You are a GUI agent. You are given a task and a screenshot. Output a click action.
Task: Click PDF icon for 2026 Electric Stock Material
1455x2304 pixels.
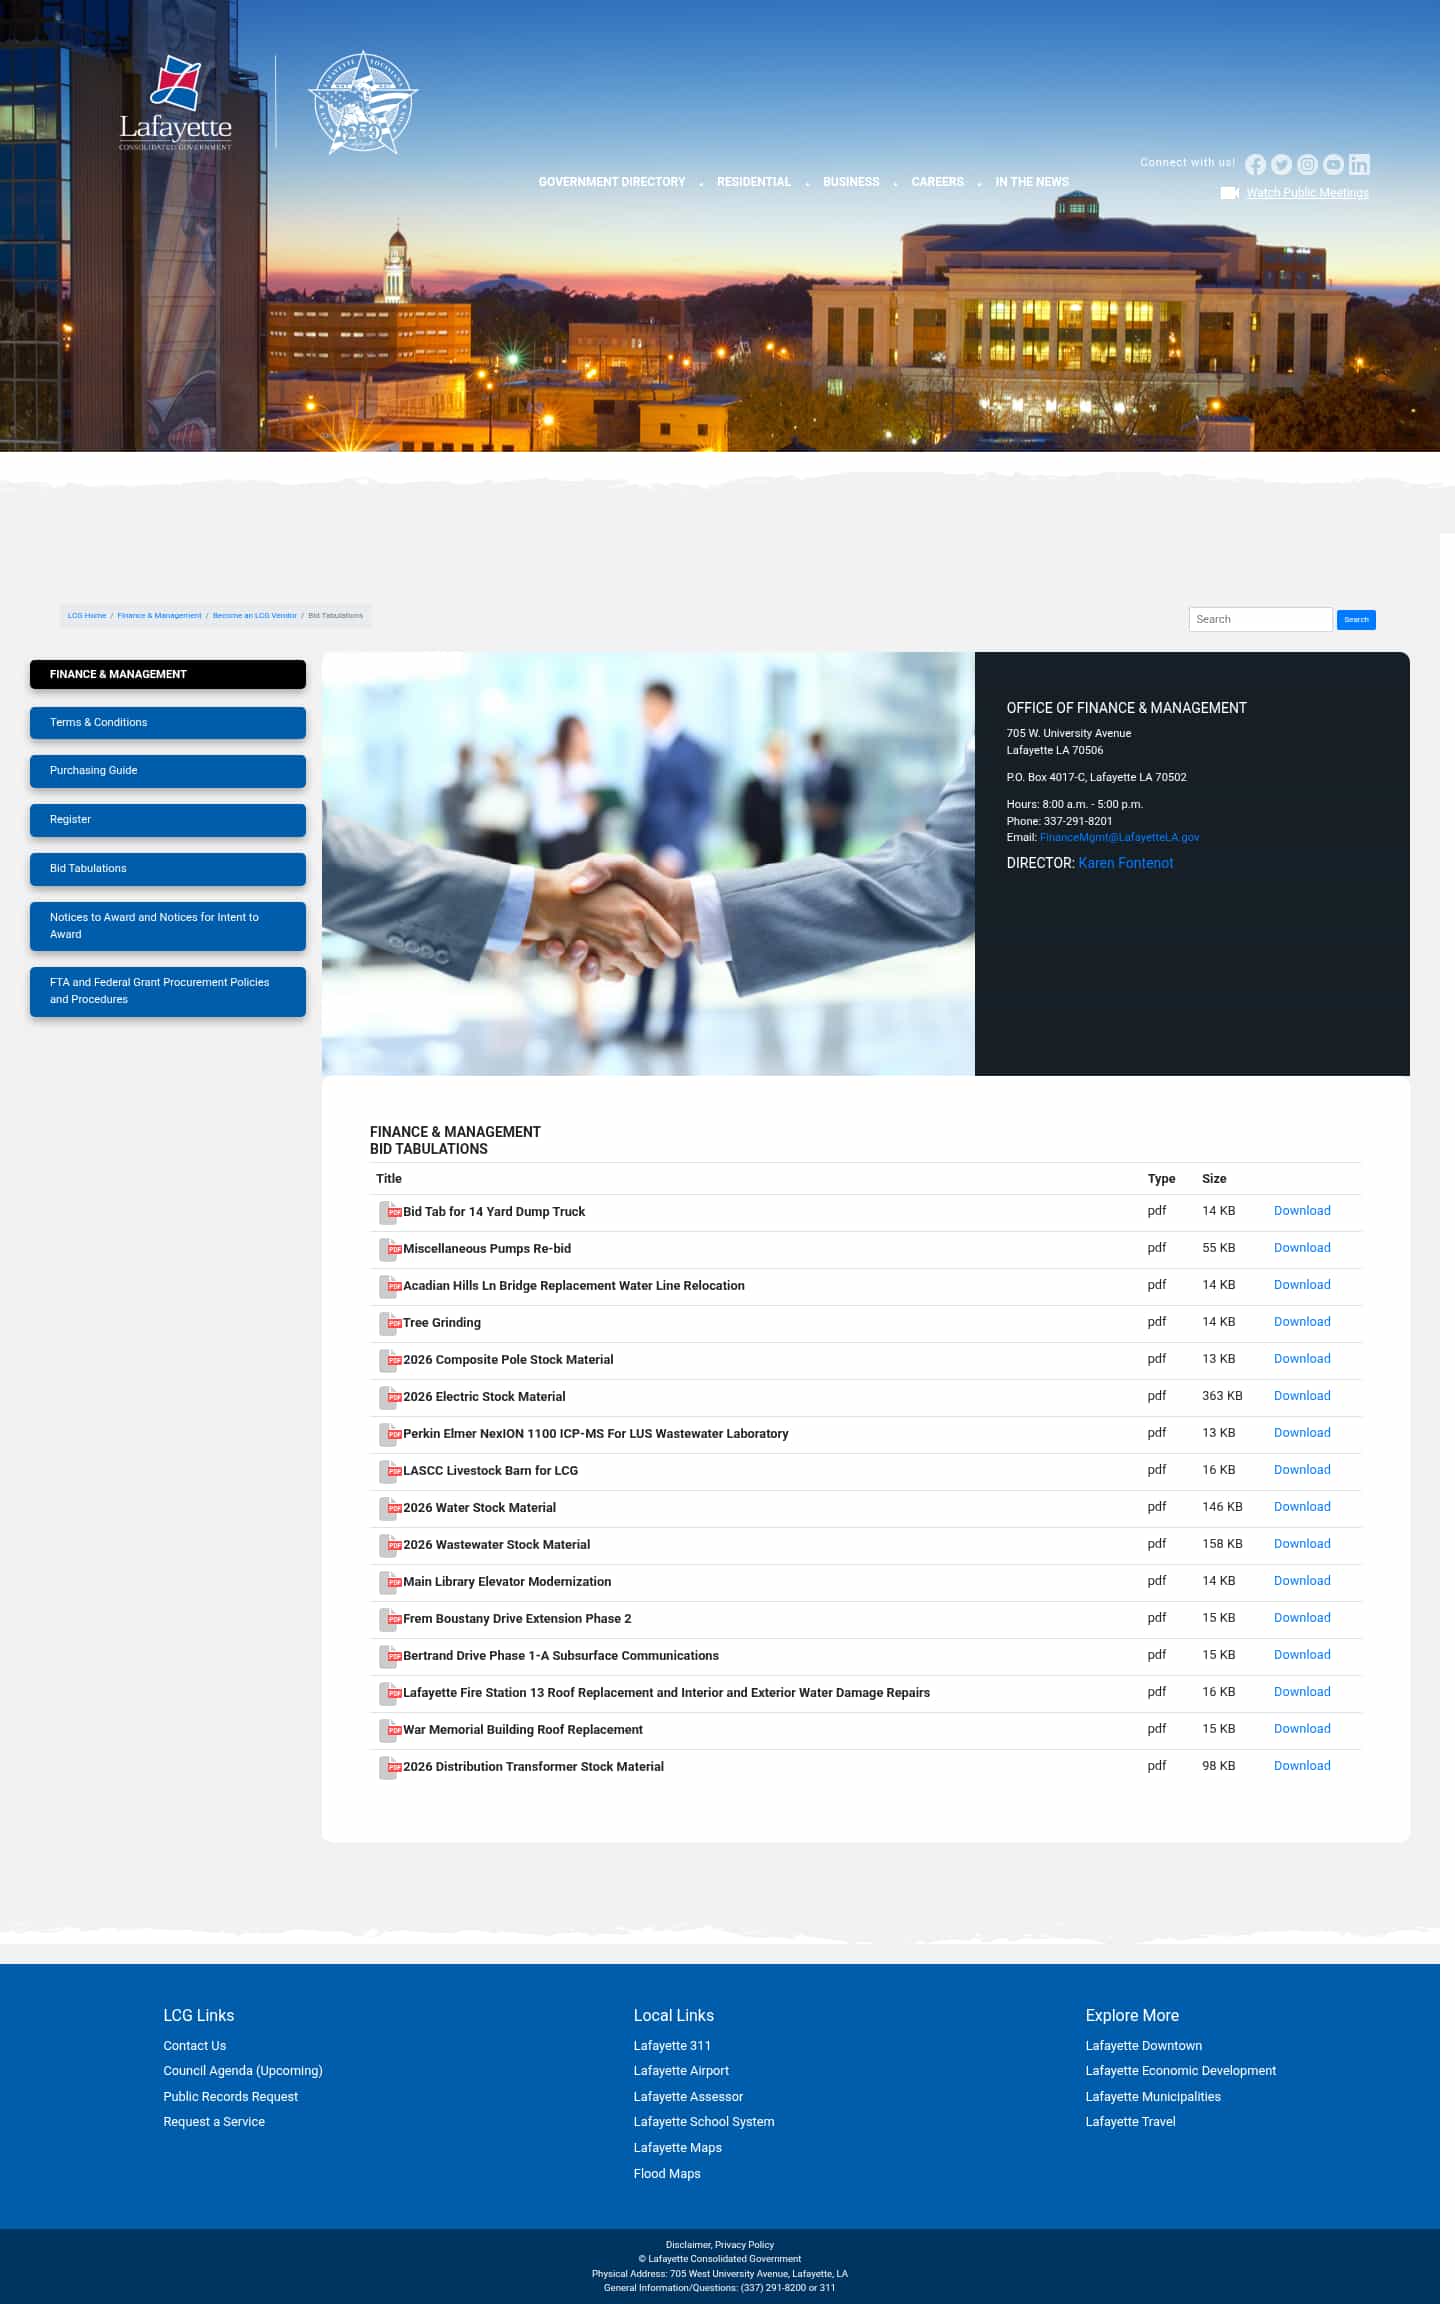[390, 1397]
